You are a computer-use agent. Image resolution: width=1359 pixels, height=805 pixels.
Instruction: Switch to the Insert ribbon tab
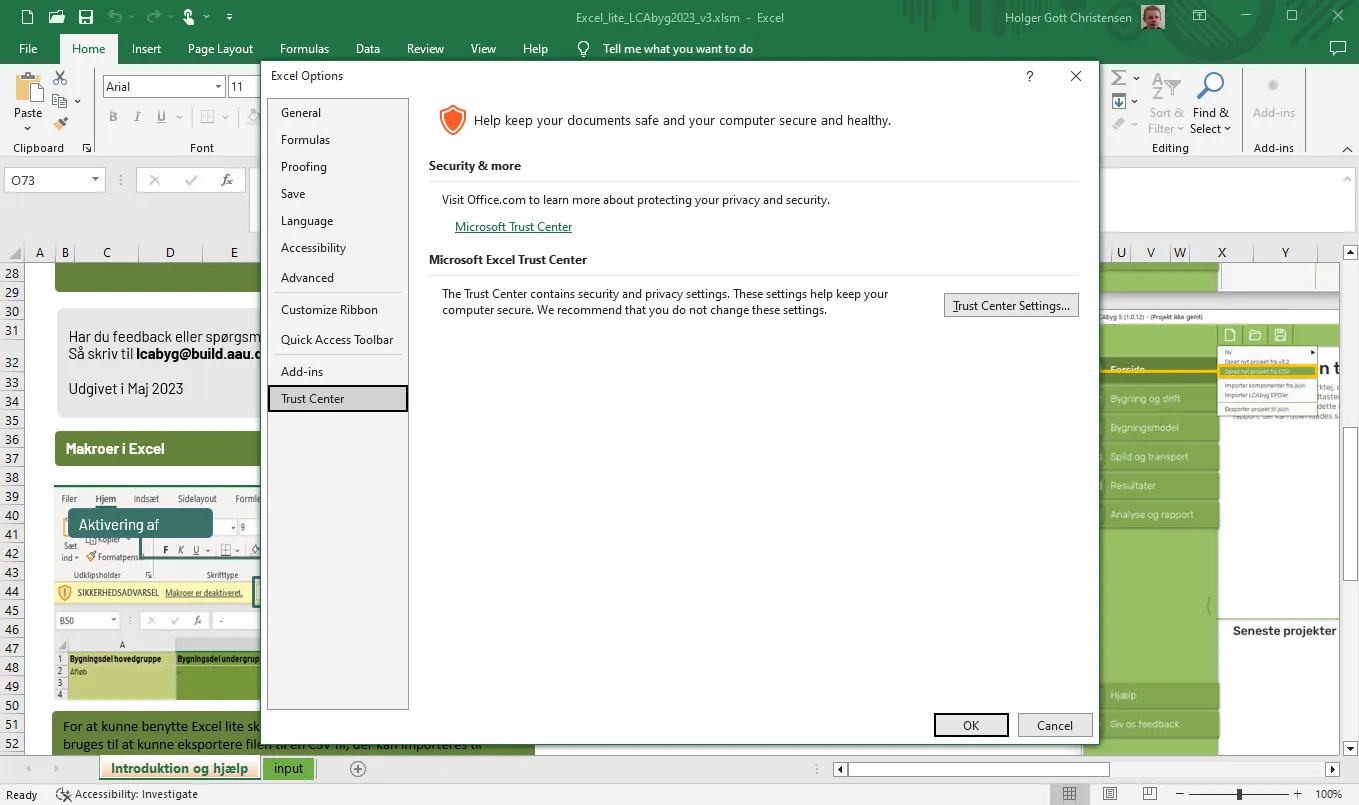tap(146, 48)
